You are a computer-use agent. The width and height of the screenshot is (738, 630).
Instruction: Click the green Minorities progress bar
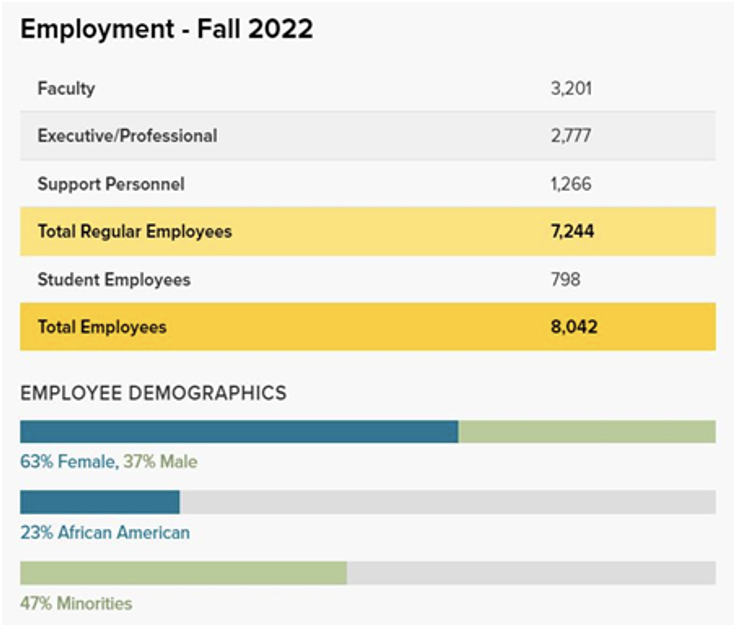pos(183,573)
